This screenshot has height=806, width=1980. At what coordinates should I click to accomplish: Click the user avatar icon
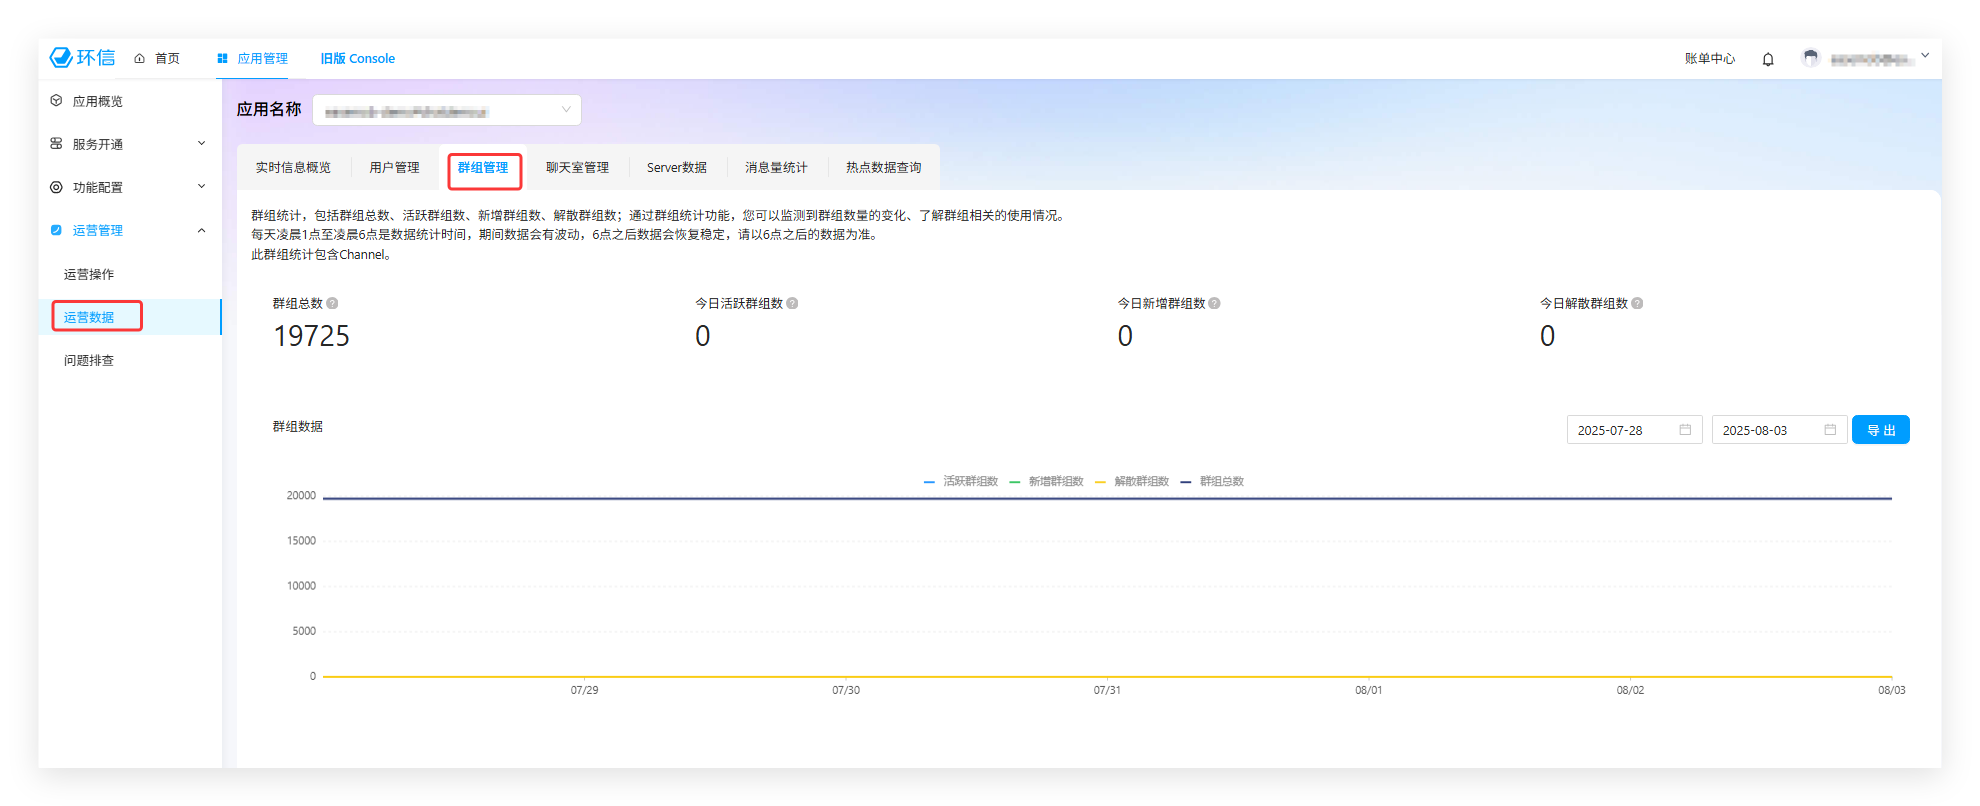(1810, 58)
